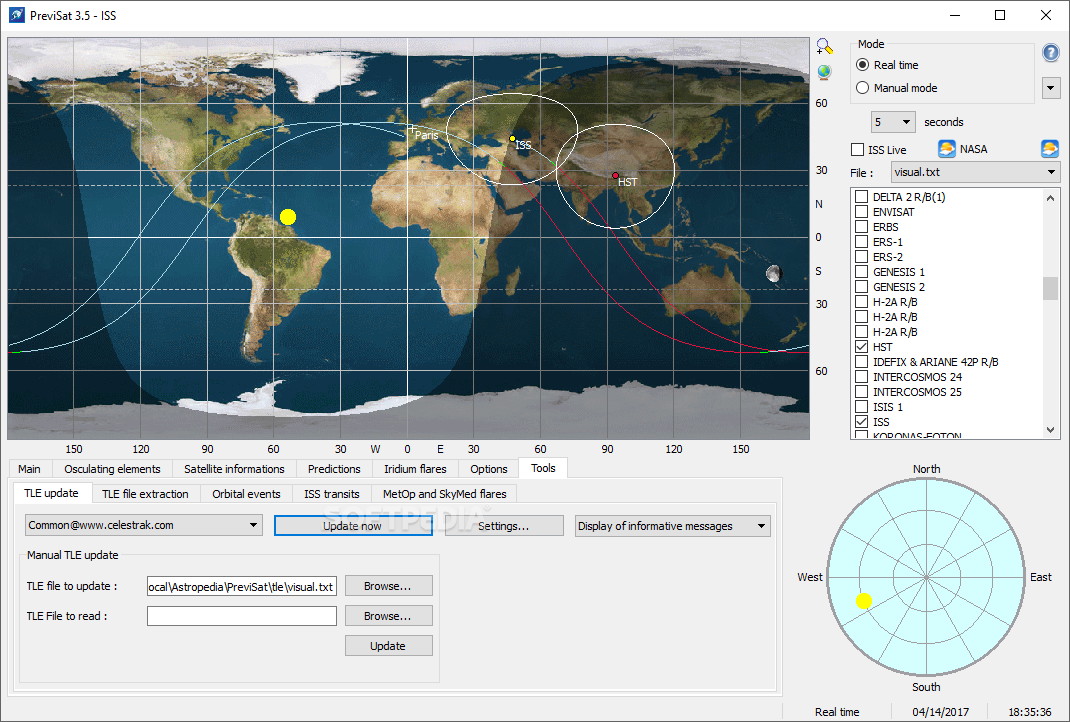Check the INTERCOSMOS 24 satellite
Image resolution: width=1070 pixels, height=722 pixels.
pos(862,377)
